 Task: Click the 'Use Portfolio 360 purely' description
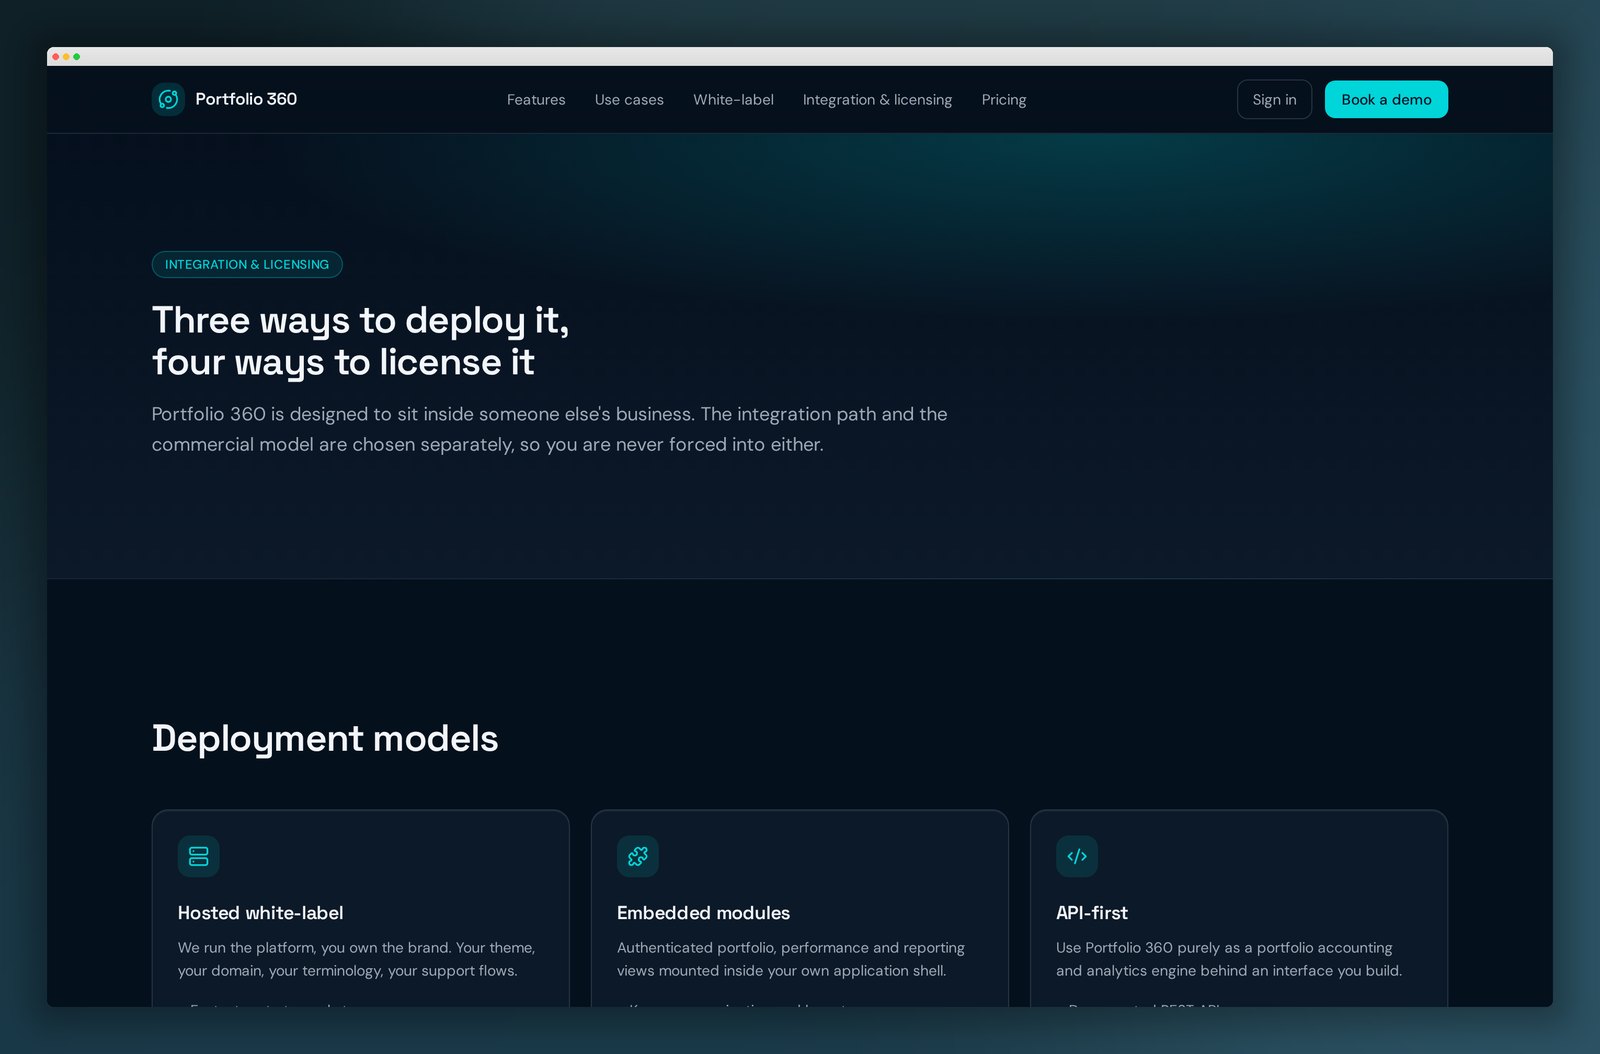point(1229,959)
